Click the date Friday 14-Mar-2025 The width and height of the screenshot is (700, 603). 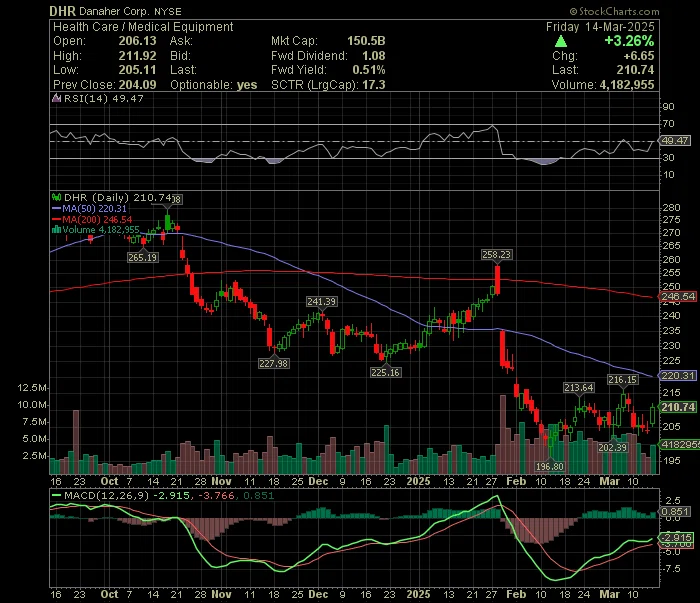pos(600,27)
